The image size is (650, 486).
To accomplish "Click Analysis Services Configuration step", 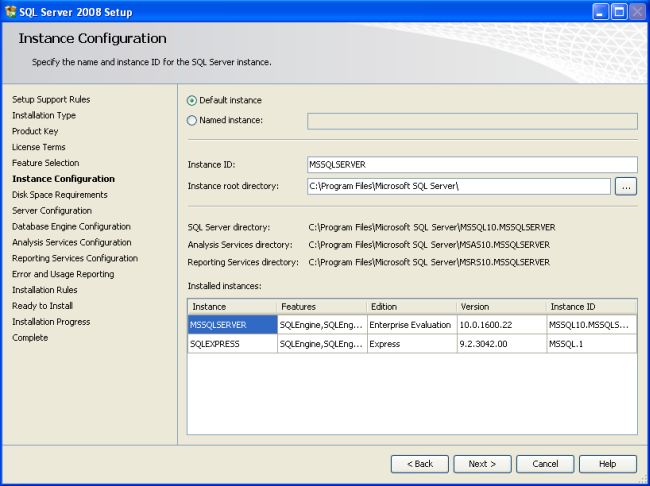I will (72, 242).
